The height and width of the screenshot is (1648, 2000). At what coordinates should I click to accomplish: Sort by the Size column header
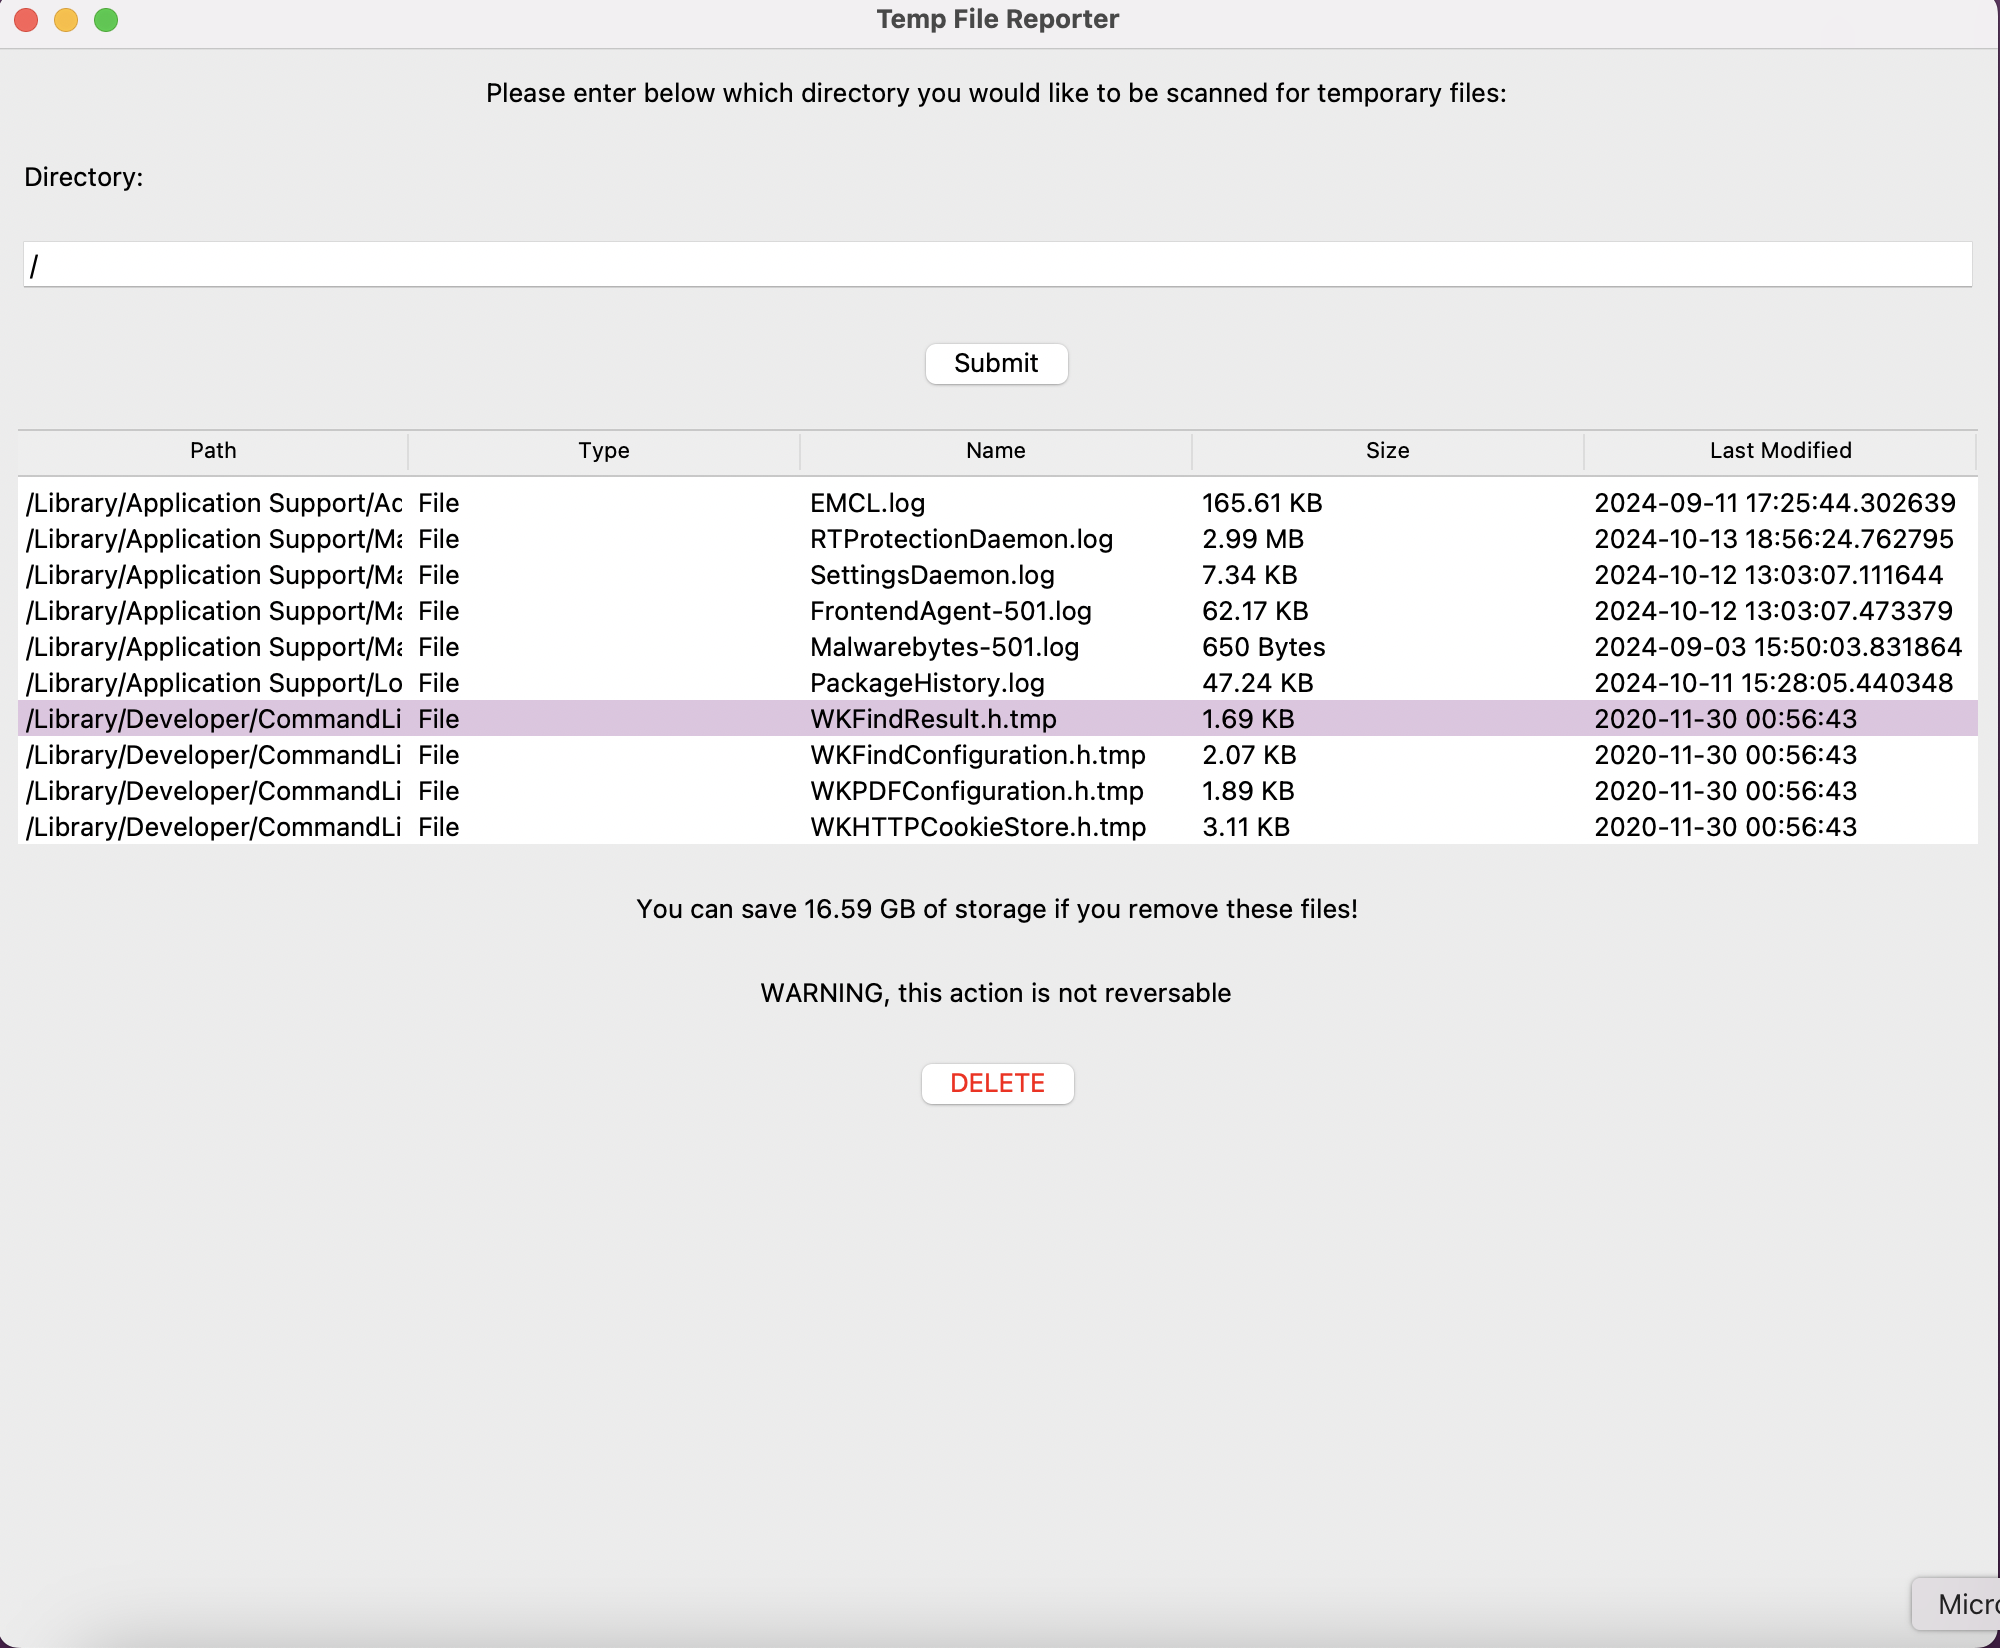coord(1388,451)
